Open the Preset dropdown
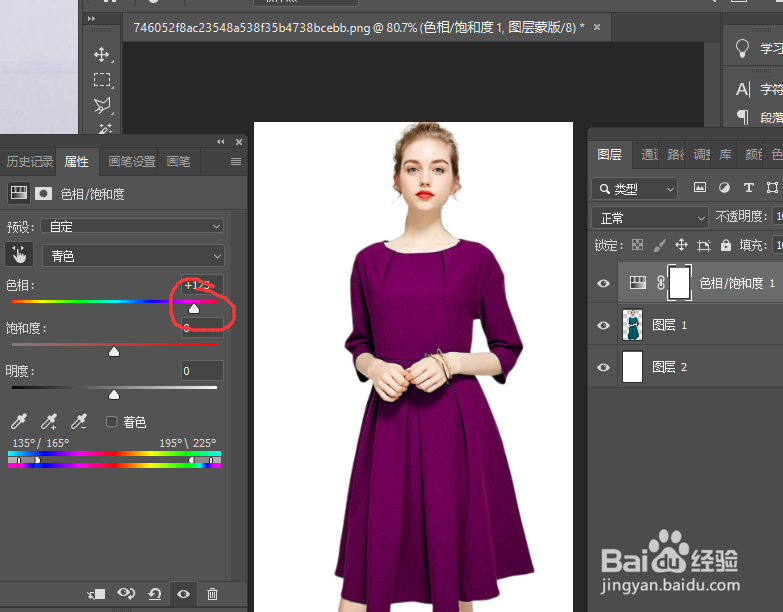 click(x=132, y=226)
